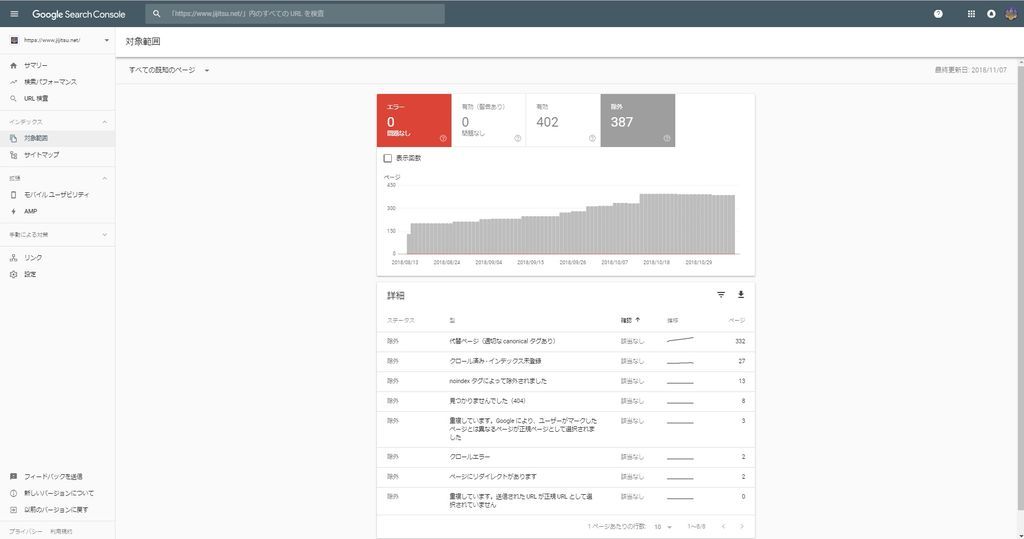Viewport: 1024px width, 539px height.
Task: Expand the 手動による対策 sidebar section
Action: [104, 235]
